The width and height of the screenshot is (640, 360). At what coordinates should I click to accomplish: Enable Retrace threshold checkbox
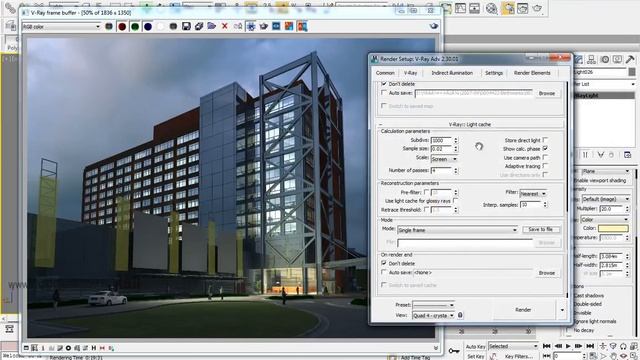coord(426,209)
